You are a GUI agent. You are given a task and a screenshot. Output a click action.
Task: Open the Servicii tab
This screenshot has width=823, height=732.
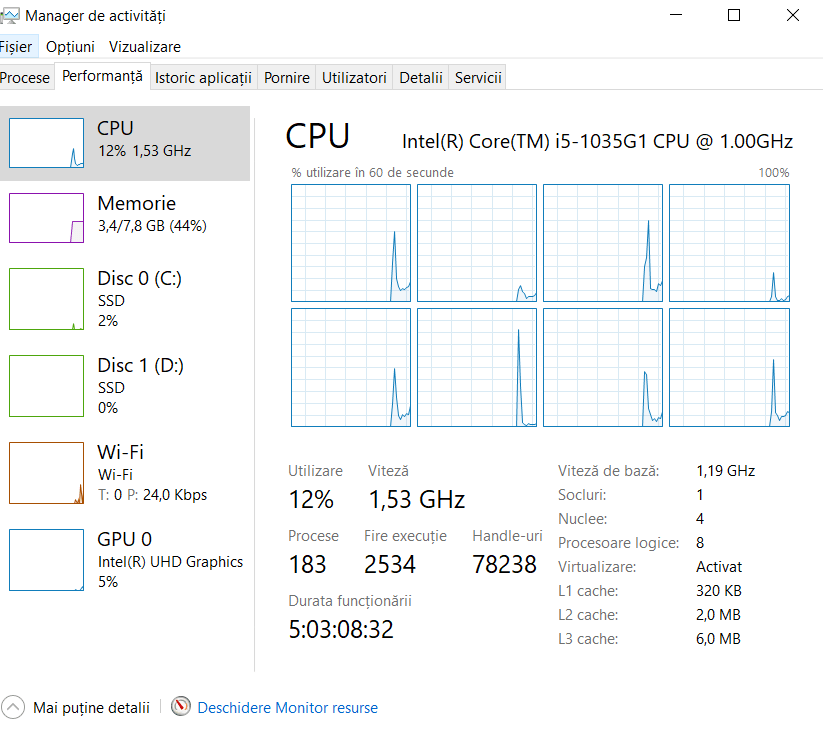[x=478, y=78]
